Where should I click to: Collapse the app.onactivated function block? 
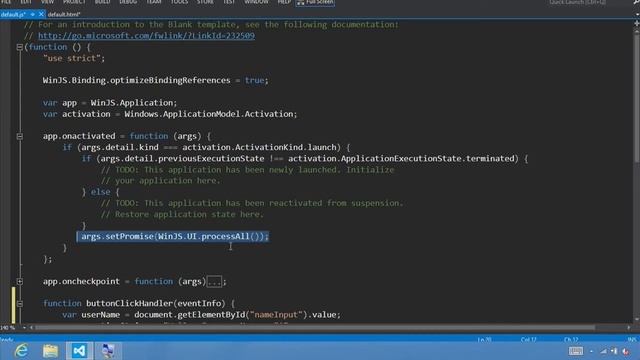(x=19, y=136)
